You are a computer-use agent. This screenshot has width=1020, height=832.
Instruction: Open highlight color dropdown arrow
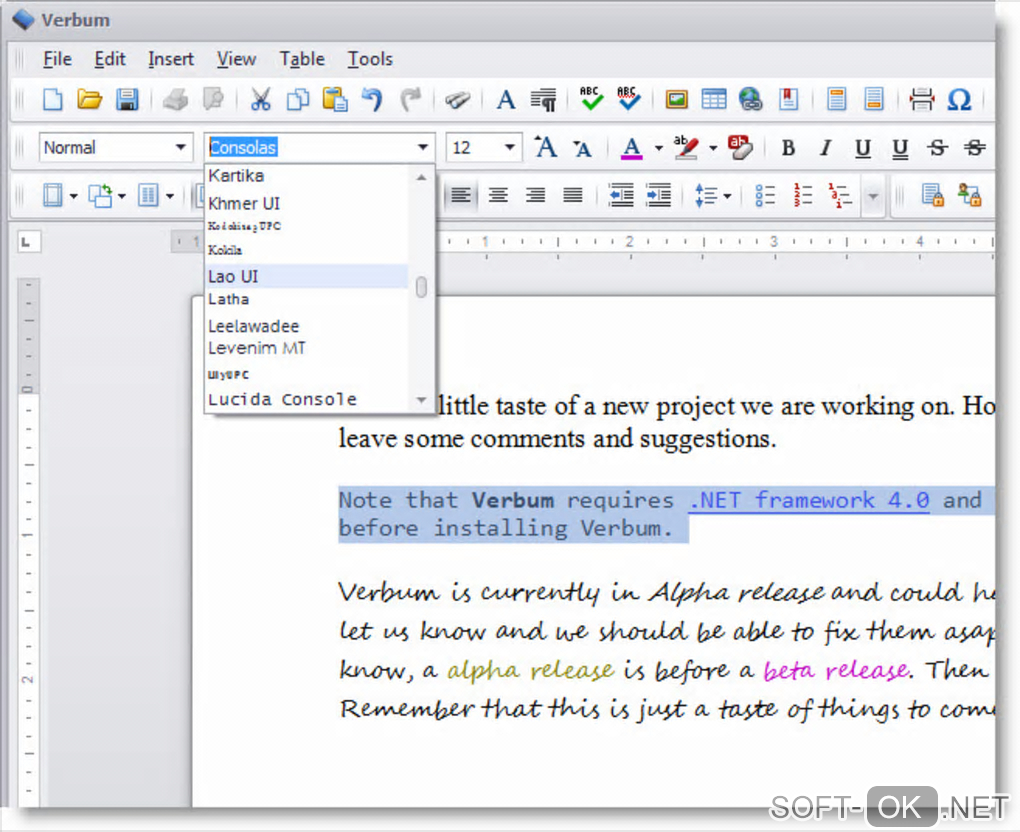pyautogui.click(x=713, y=149)
